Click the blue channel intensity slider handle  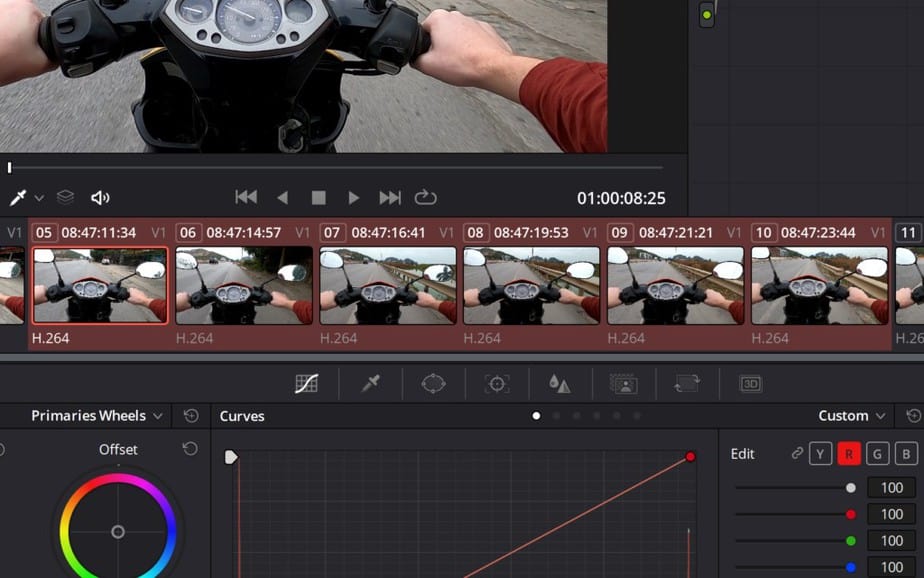[x=851, y=567]
